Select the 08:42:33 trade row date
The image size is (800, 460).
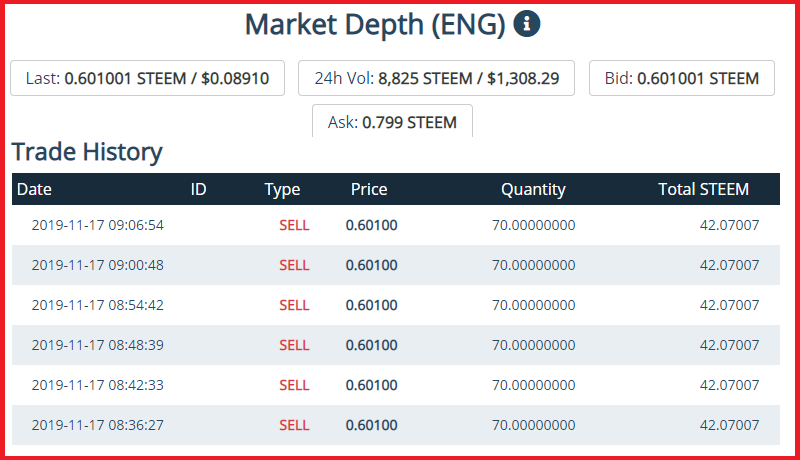[97, 385]
